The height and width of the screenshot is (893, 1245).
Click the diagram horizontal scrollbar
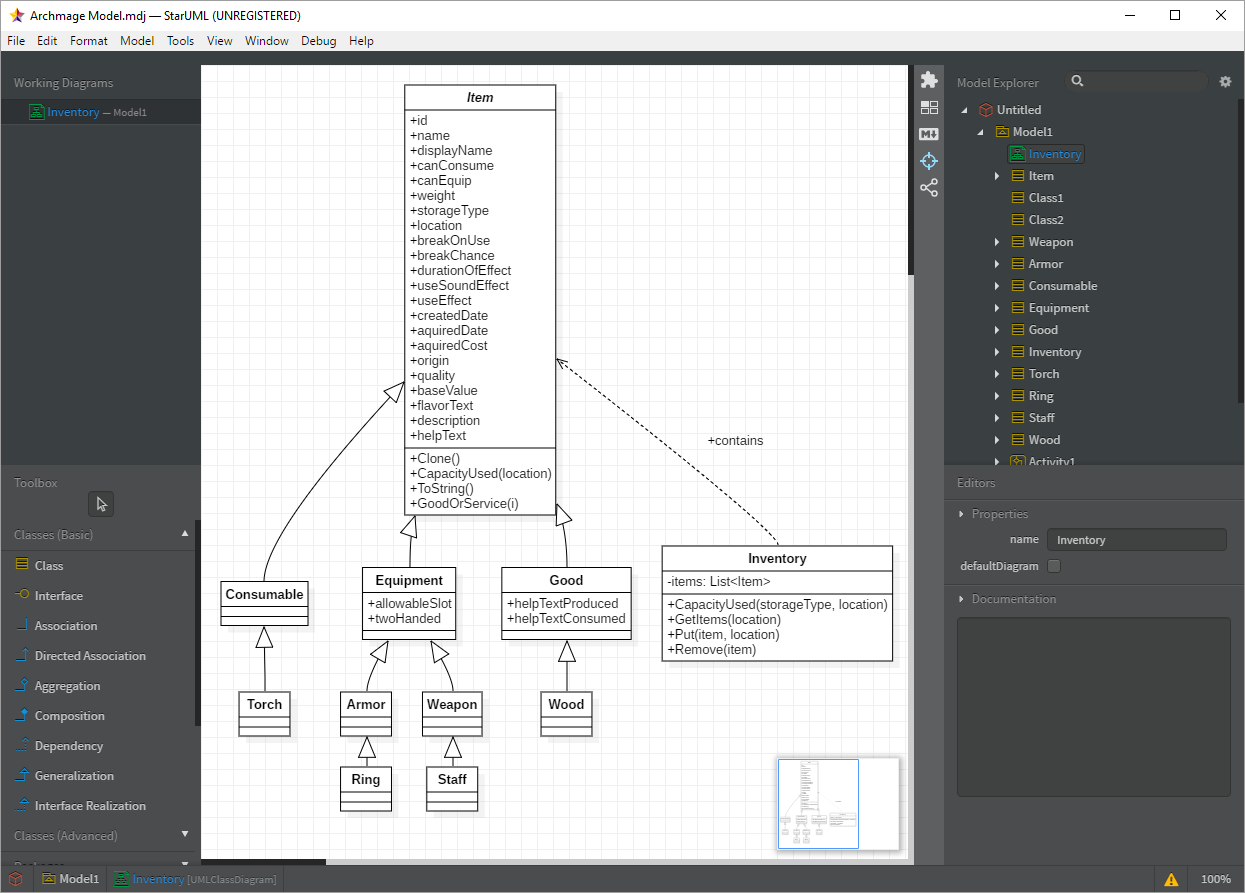pyautogui.click(x=263, y=862)
